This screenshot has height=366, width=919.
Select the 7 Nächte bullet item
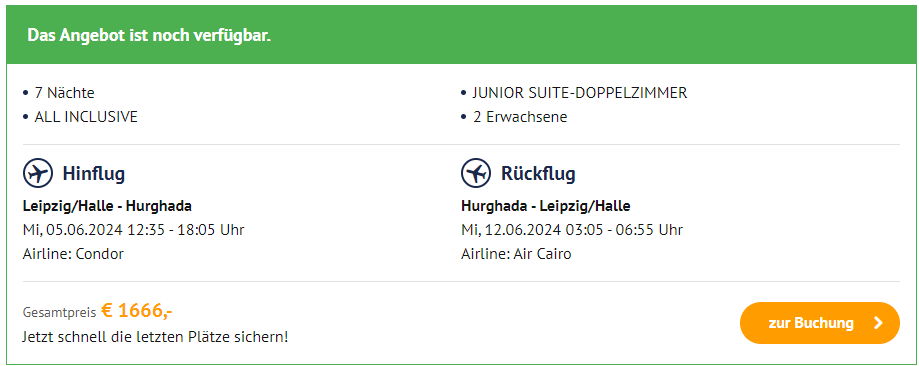(59, 93)
